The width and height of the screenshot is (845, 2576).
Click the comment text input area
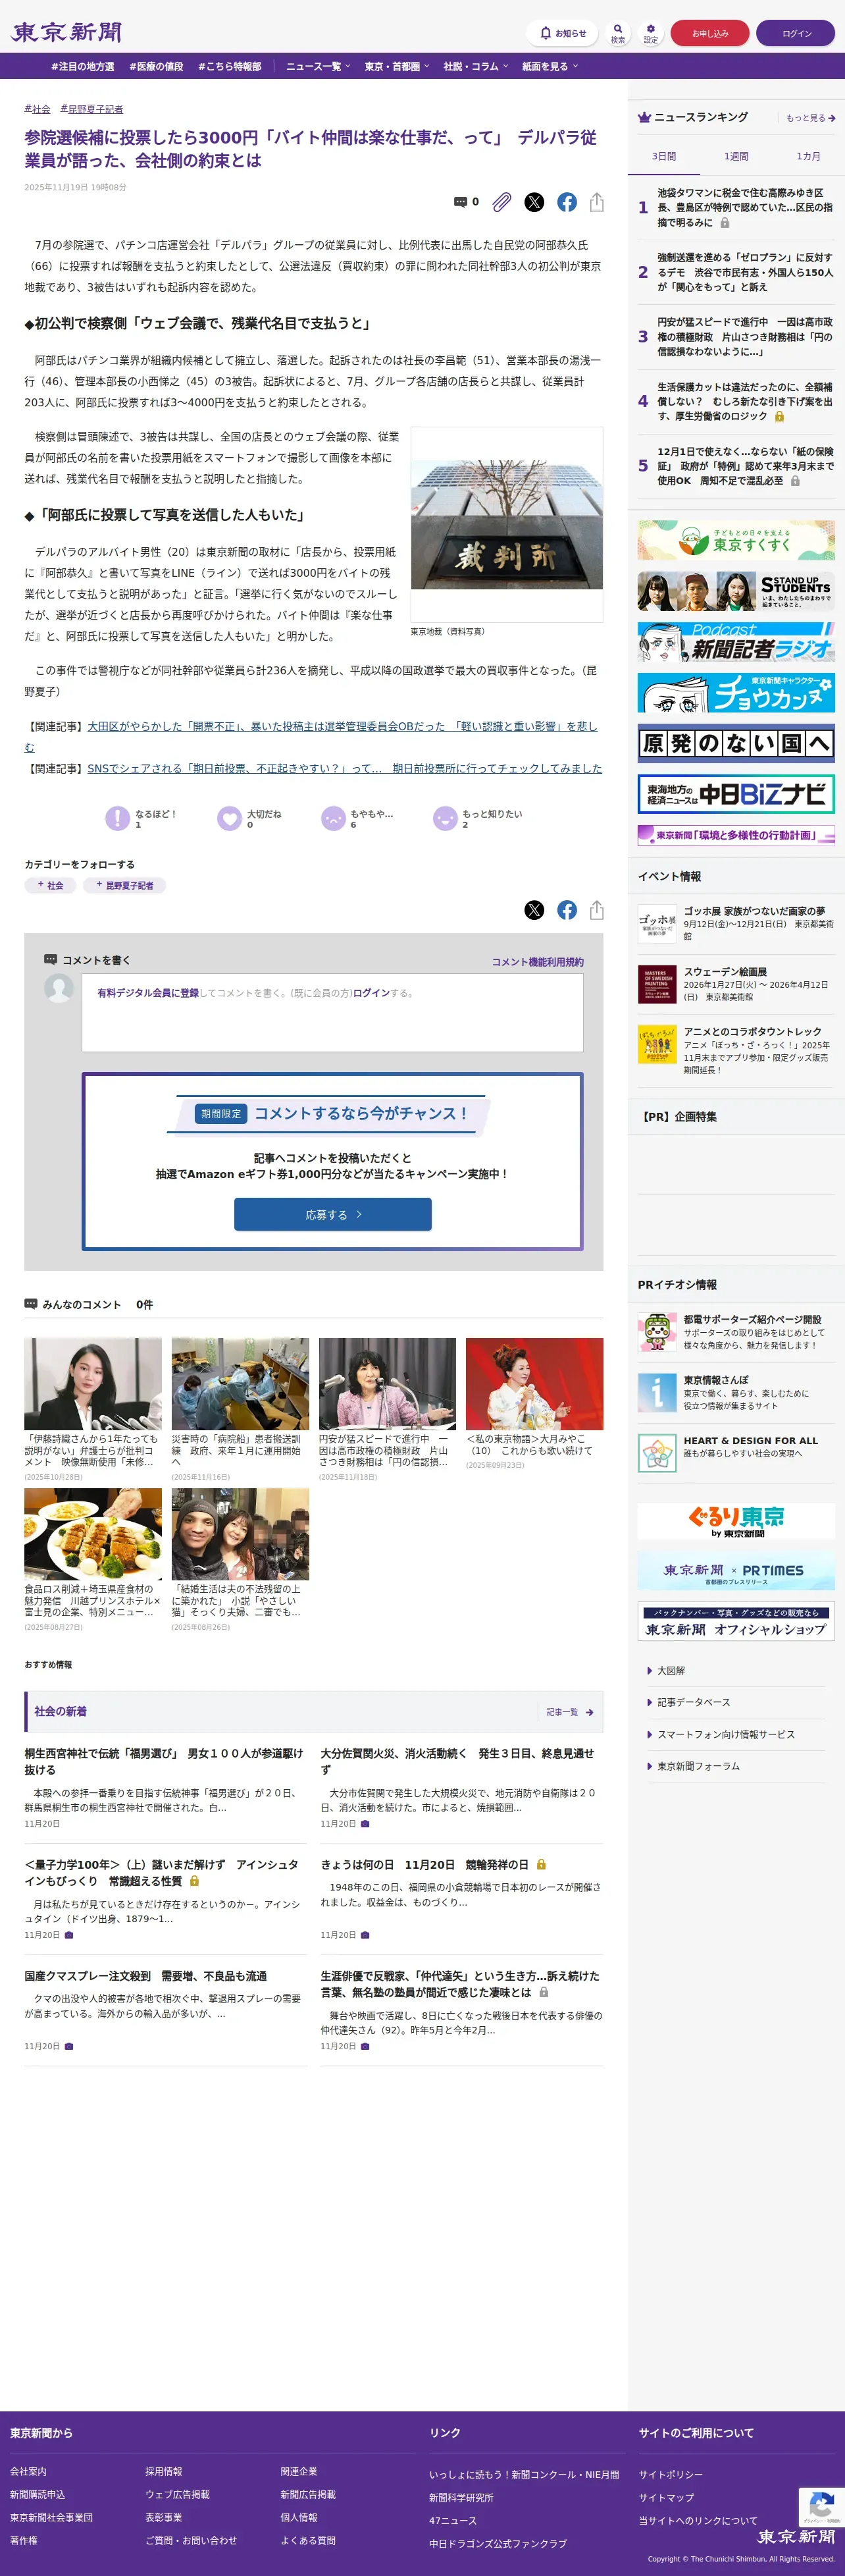coord(332,1012)
